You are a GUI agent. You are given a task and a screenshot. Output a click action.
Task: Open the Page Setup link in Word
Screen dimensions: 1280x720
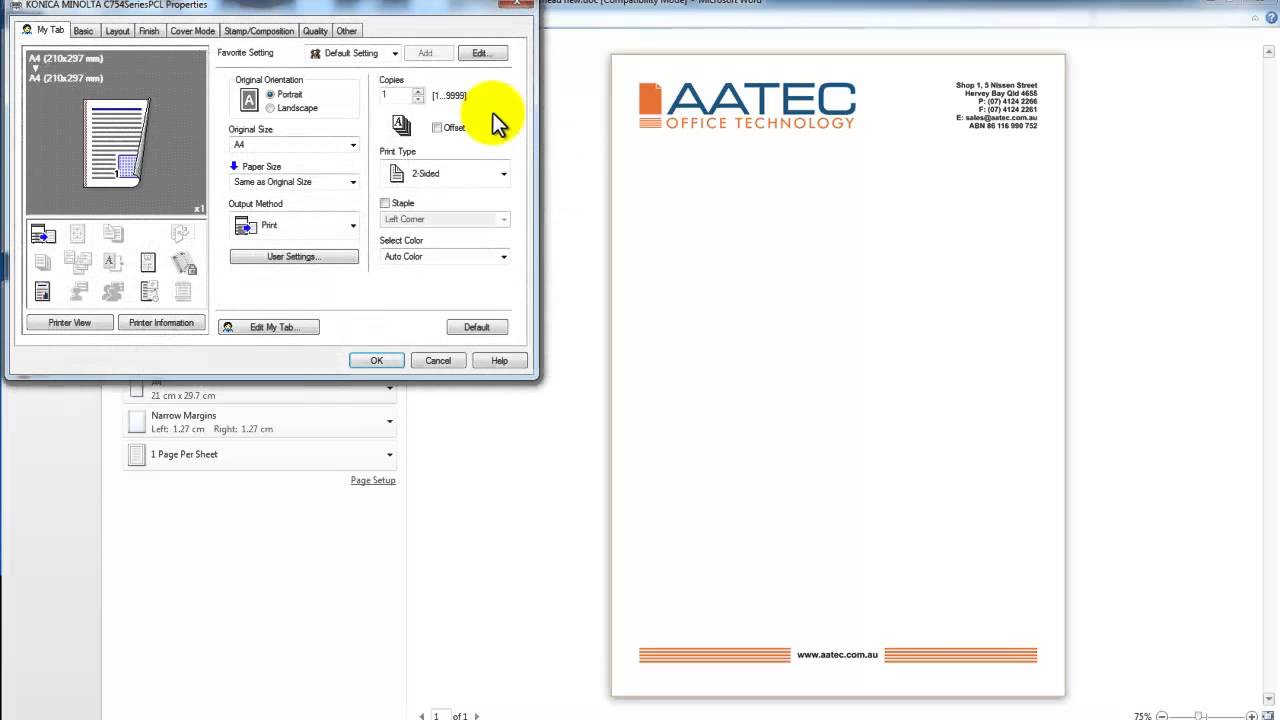pyautogui.click(x=373, y=480)
